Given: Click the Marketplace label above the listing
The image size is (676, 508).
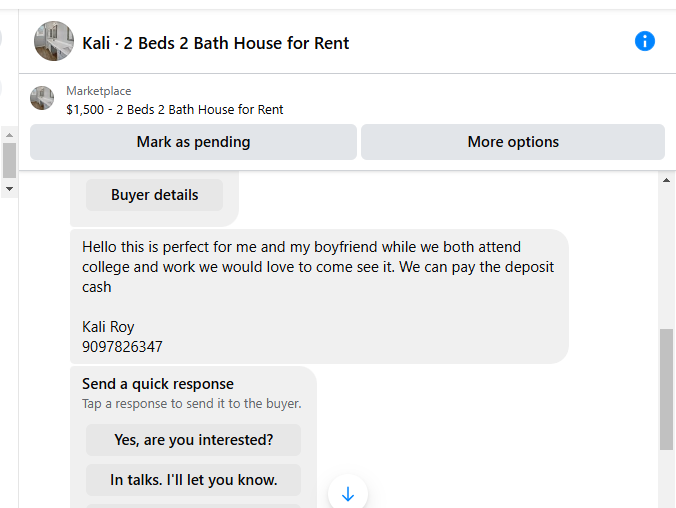Looking at the screenshot, I should (99, 91).
